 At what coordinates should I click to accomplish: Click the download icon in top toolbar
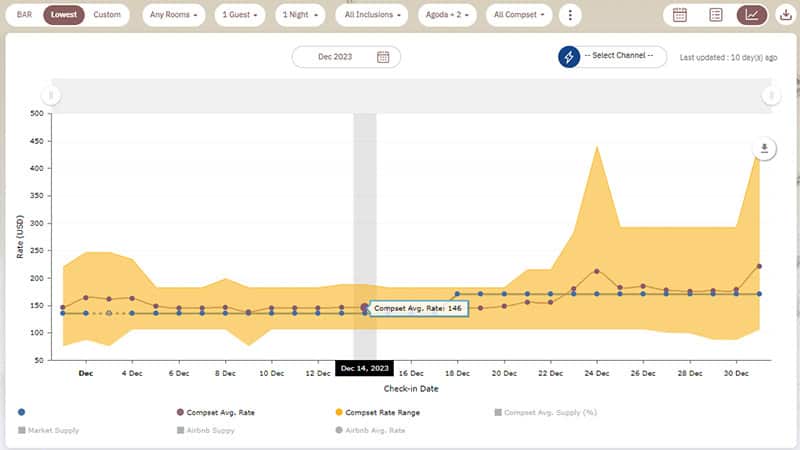[784, 15]
